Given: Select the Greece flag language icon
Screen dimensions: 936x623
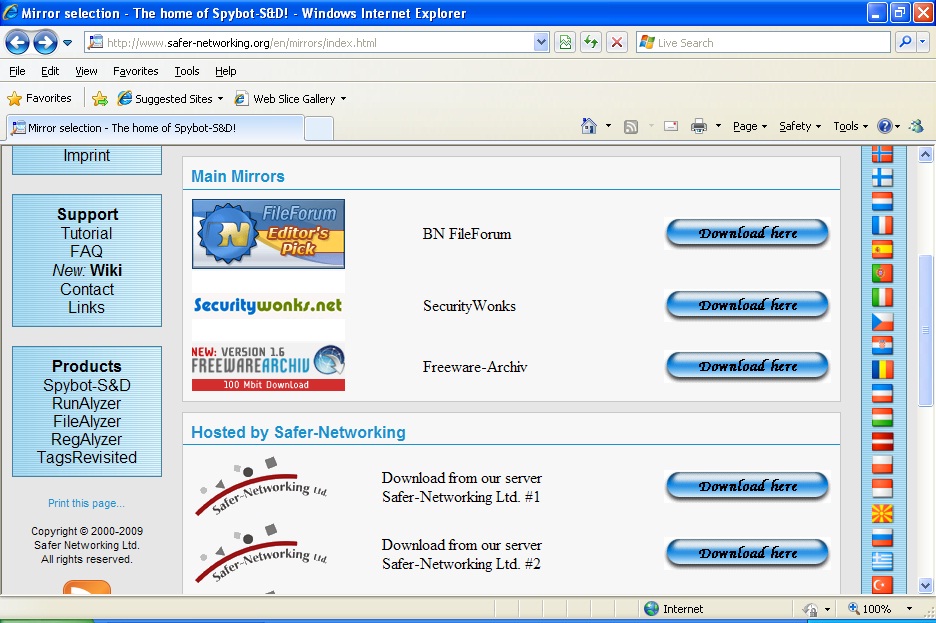Looking at the screenshot, I should coord(882,561).
